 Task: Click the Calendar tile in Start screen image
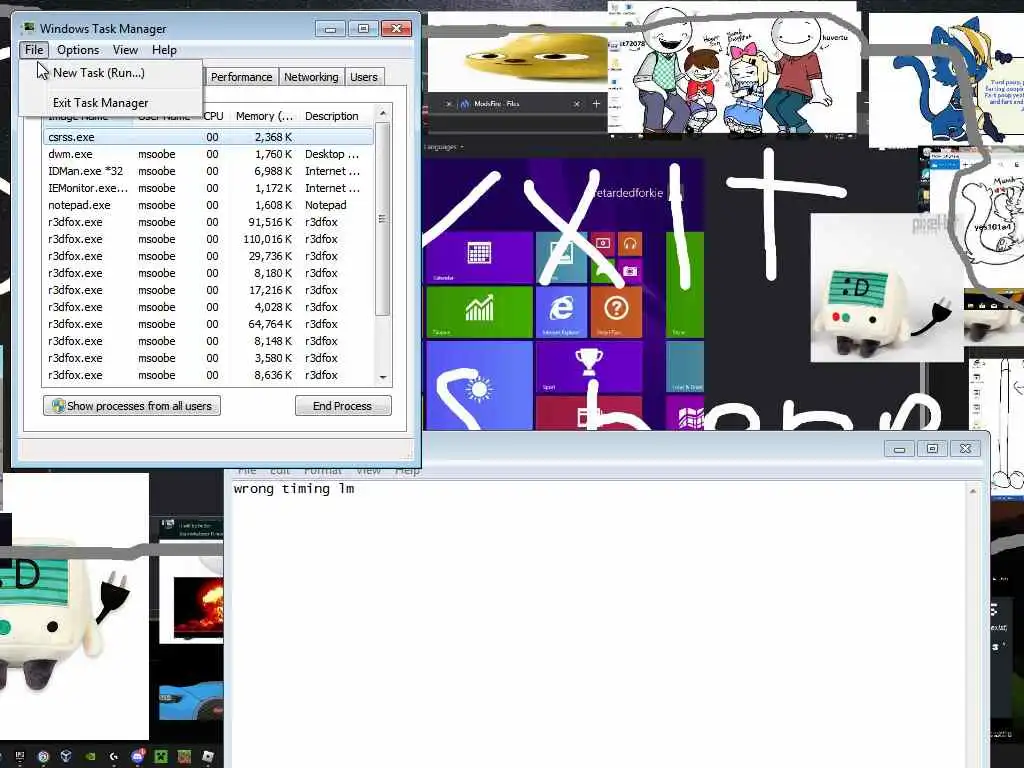coord(479,257)
